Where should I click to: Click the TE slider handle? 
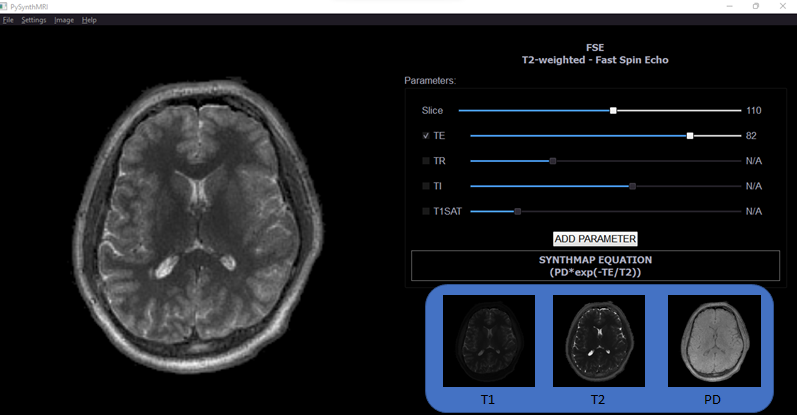pos(690,135)
